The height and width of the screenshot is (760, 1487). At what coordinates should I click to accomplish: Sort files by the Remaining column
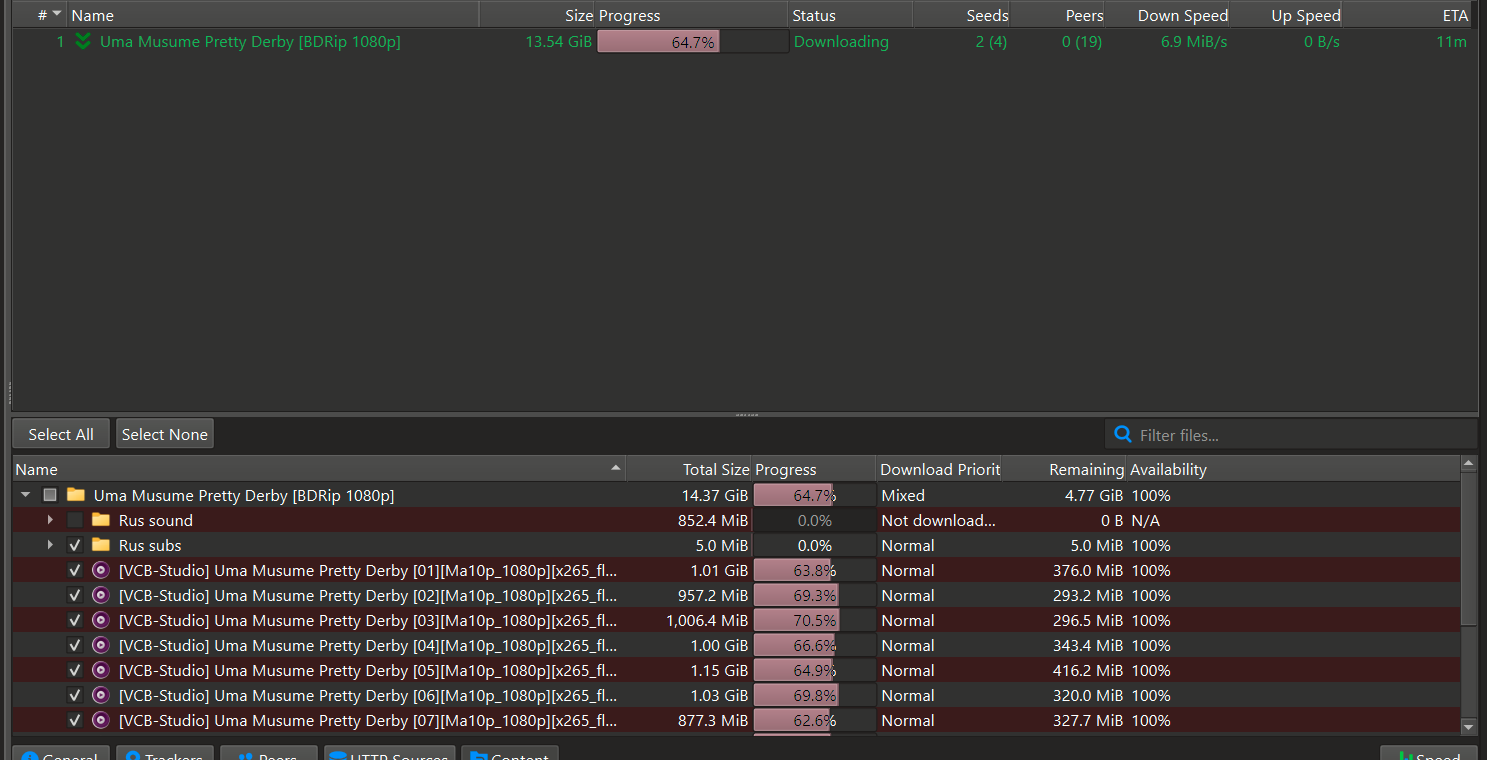point(1064,469)
